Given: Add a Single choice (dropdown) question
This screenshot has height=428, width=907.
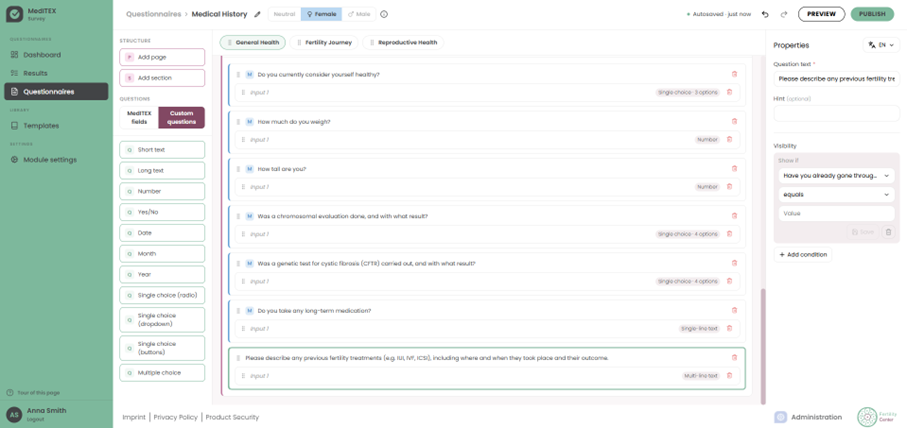Looking at the screenshot, I should coord(162,320).
